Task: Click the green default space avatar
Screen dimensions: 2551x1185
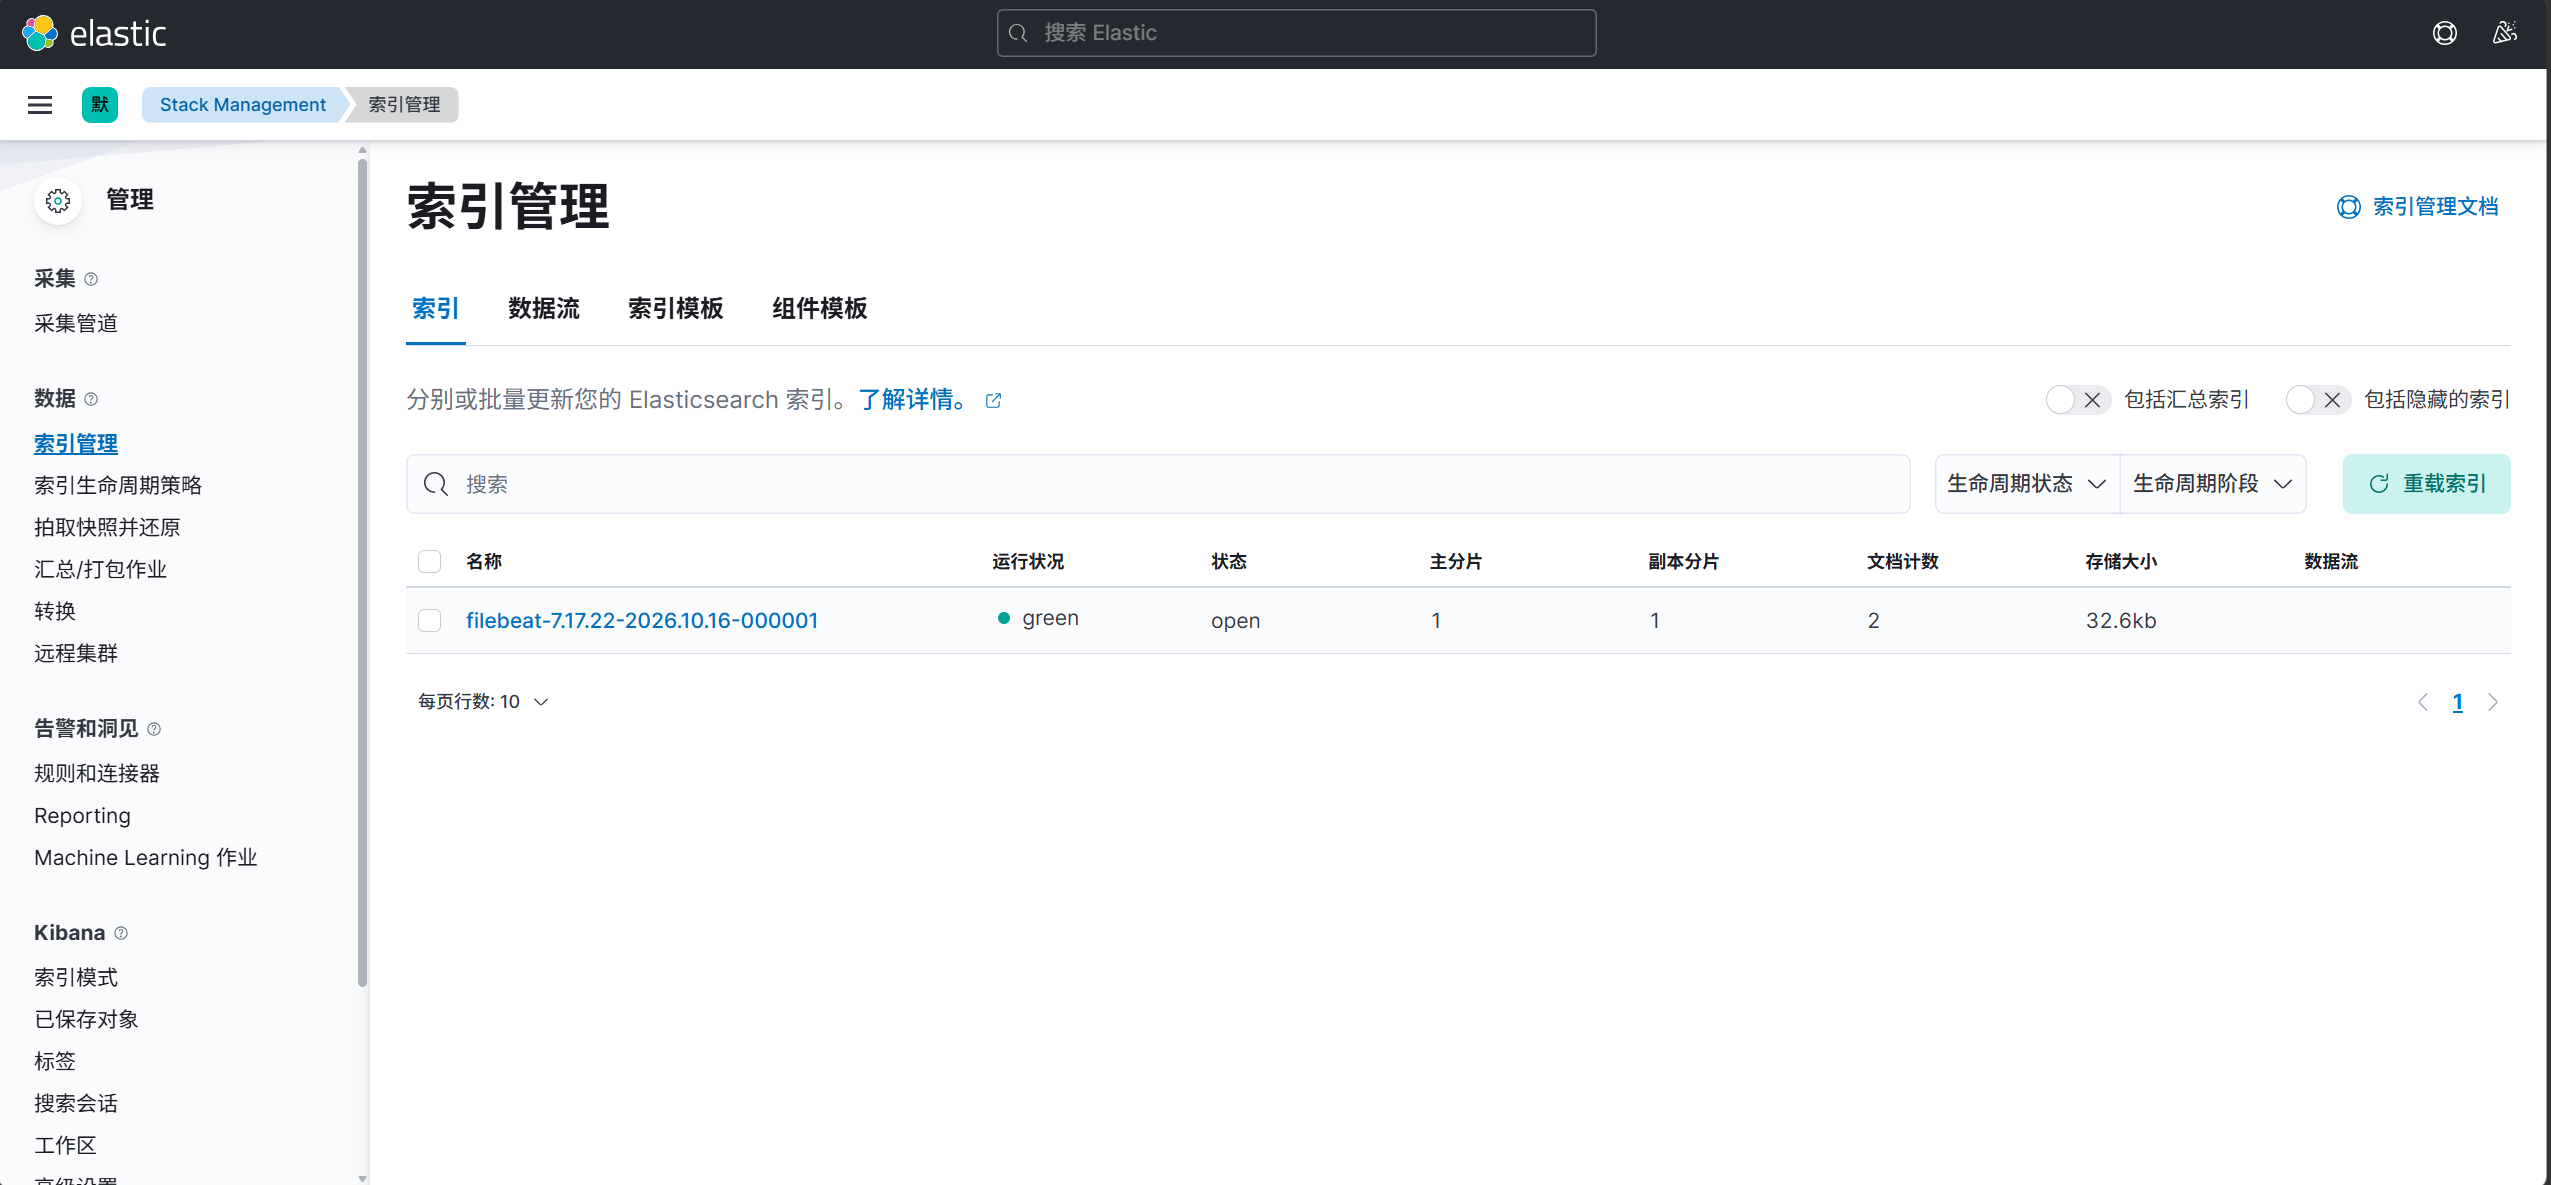Action: [100, 105]
